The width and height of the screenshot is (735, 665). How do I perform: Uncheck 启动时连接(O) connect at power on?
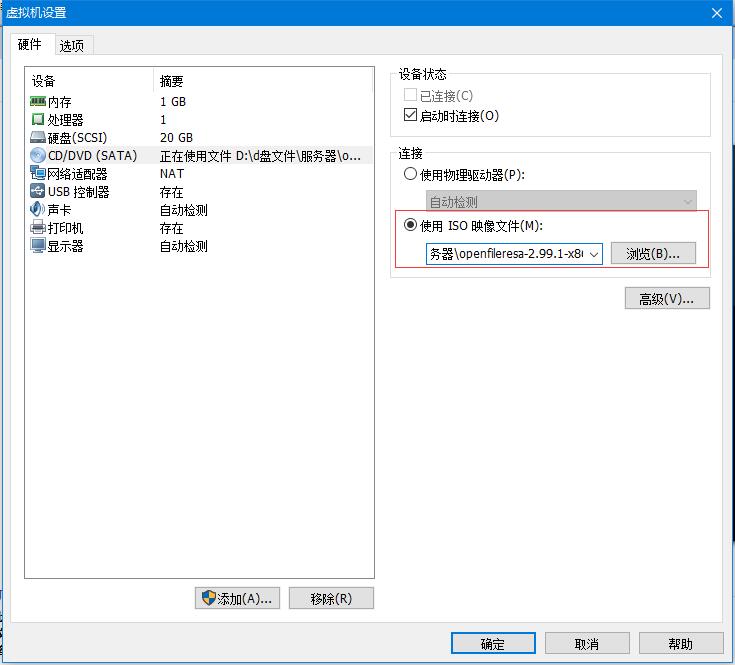[x=410, y=115]
